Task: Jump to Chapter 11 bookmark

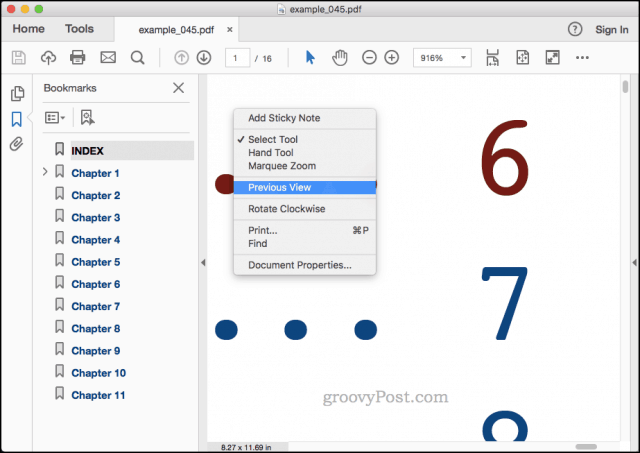Action: pos(98,395)
